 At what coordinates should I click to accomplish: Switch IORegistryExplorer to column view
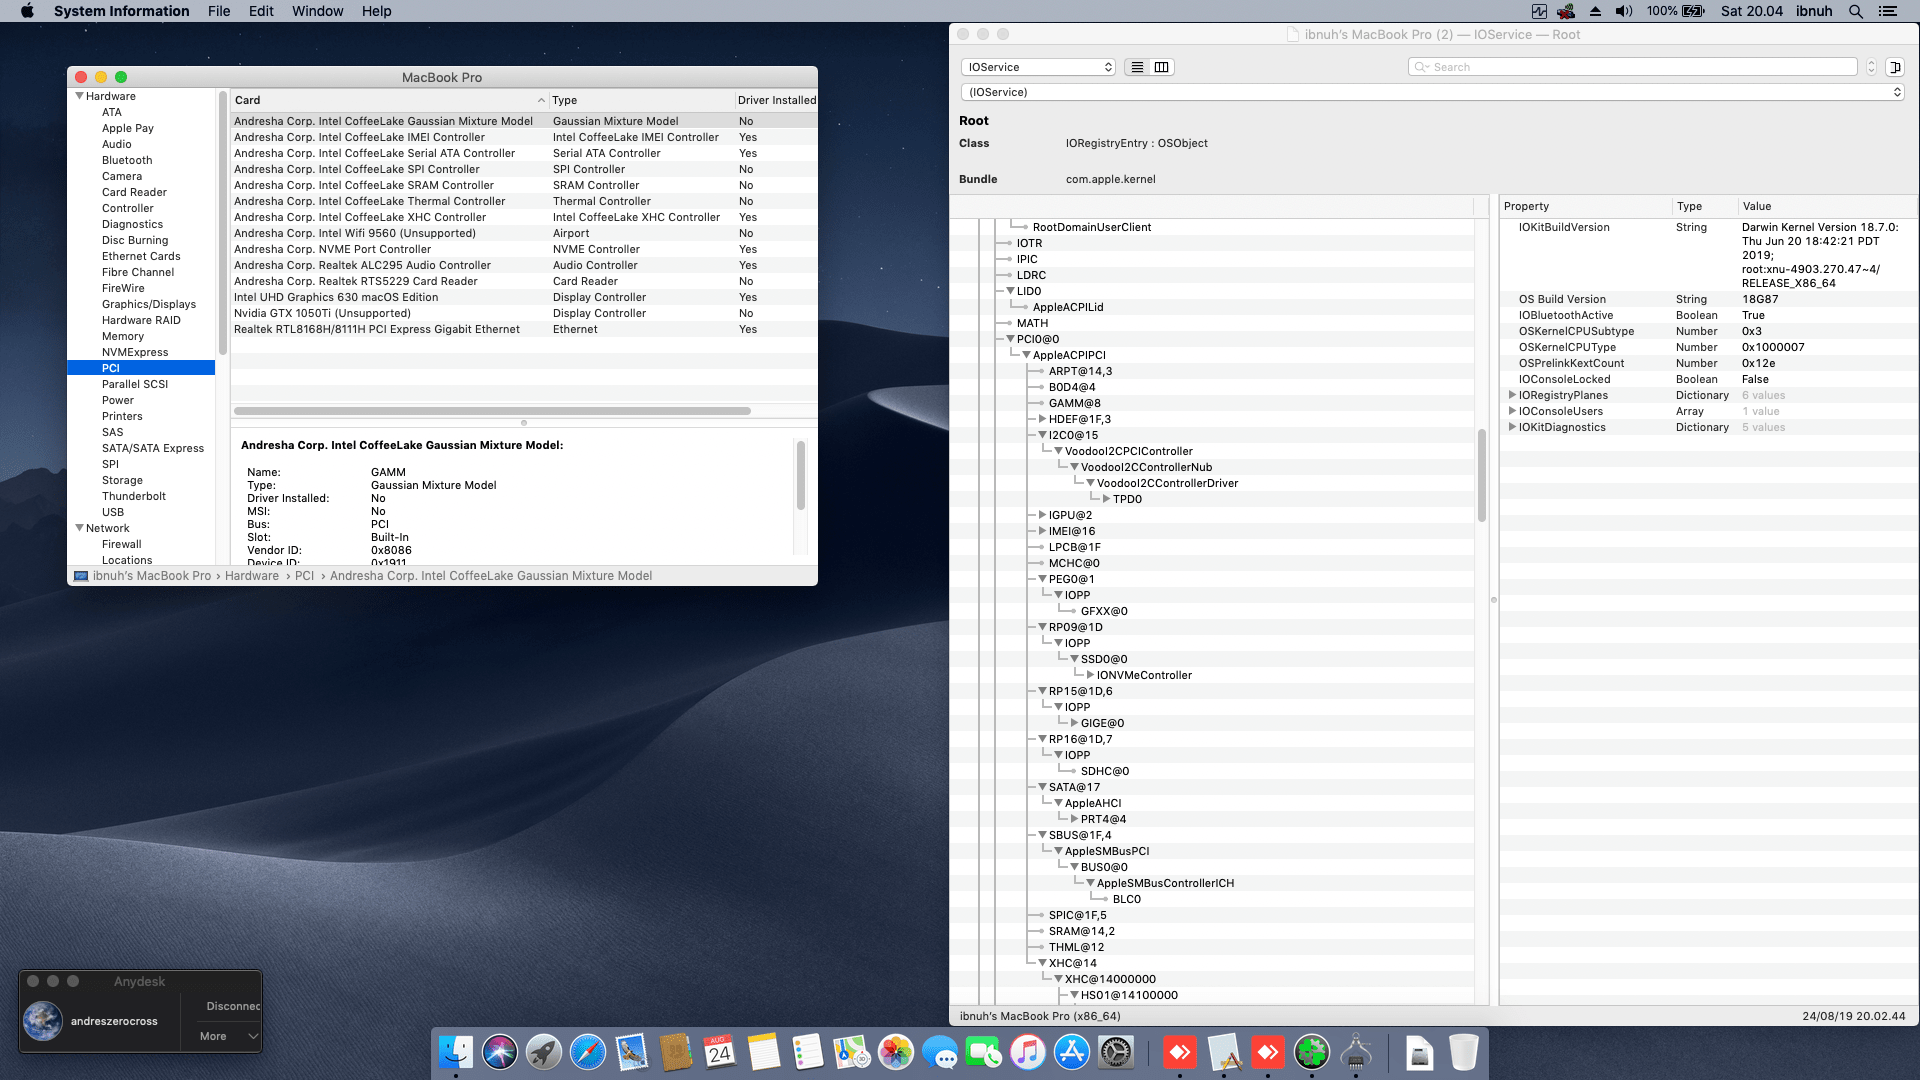coord(1161,67)
